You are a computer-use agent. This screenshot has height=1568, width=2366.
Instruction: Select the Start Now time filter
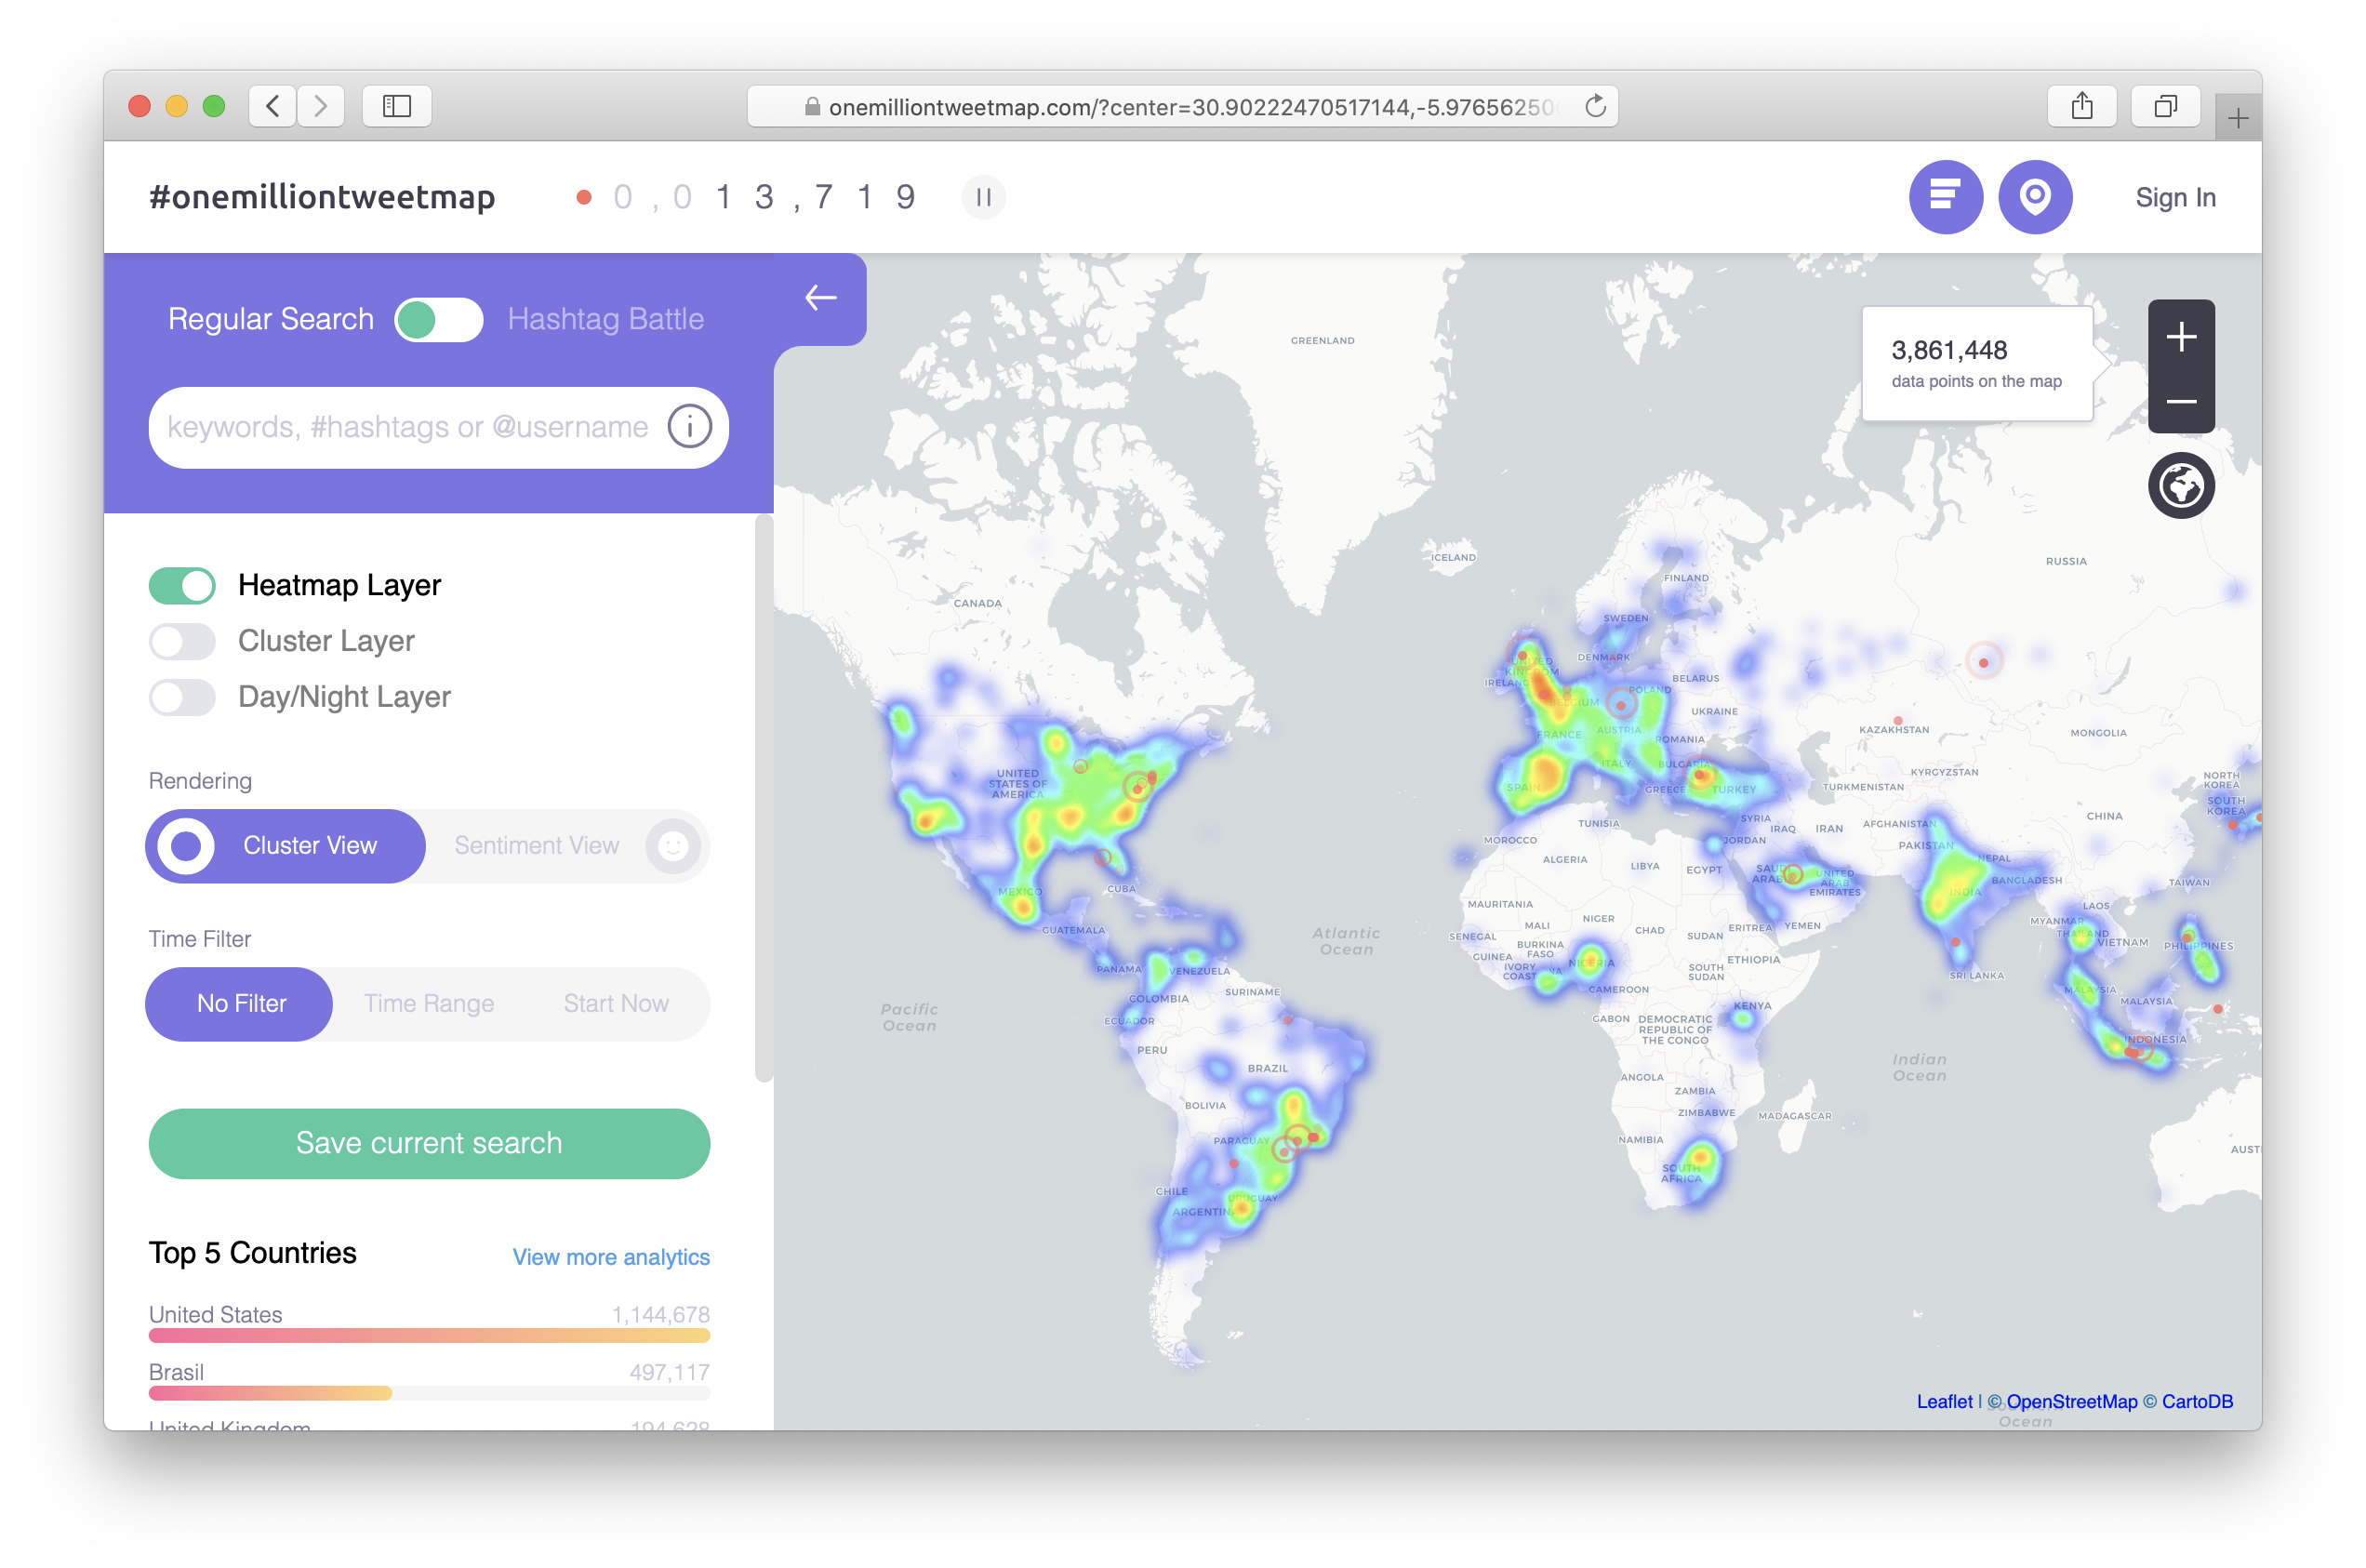[x=615, y=1003]
